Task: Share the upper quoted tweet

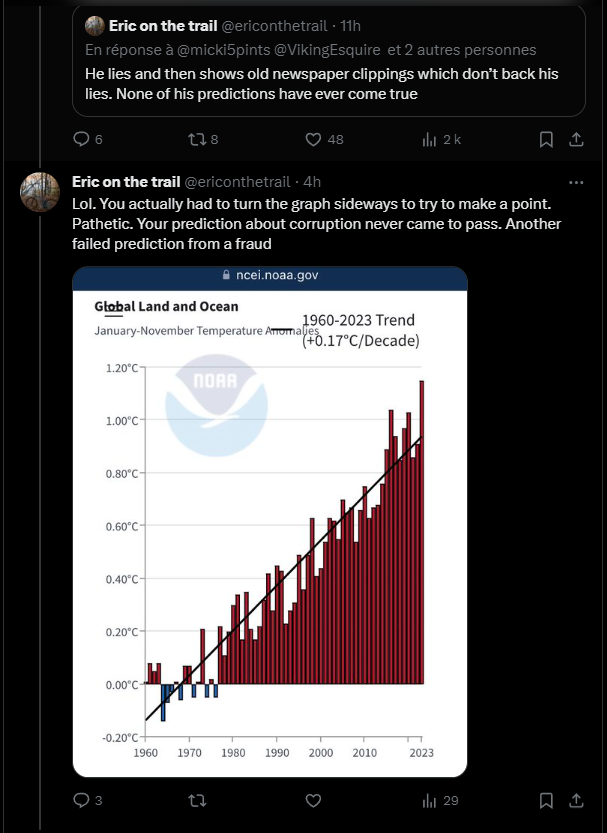Action: [576, 139]
